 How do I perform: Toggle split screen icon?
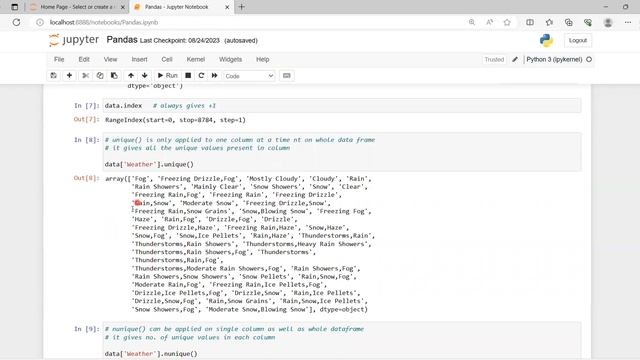530,22
